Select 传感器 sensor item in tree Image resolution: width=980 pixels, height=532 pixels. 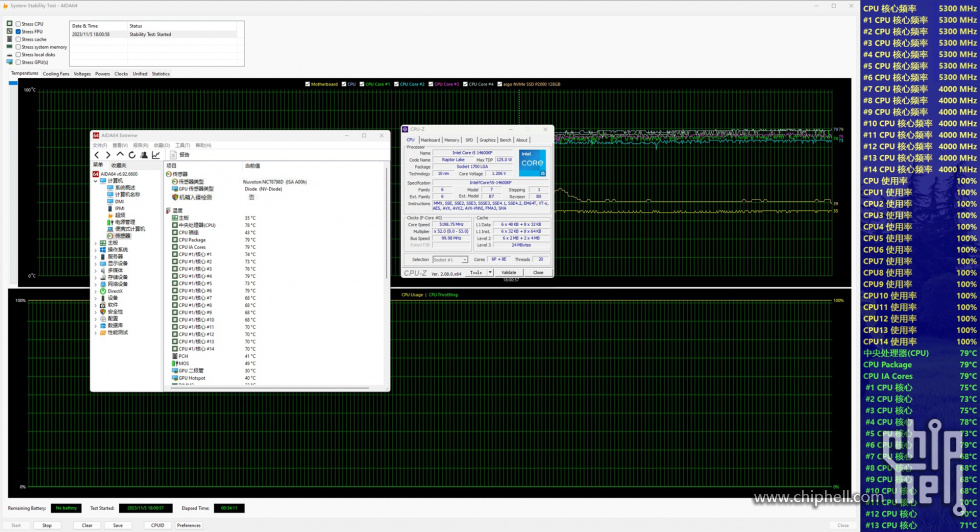pyautogui.click(x=119, y=236)
